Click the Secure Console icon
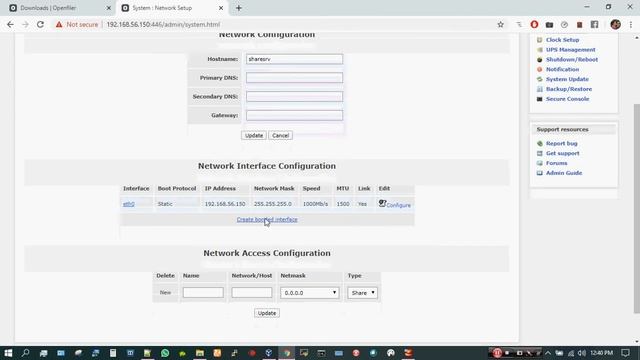640x360 pixels. point(540,99)
